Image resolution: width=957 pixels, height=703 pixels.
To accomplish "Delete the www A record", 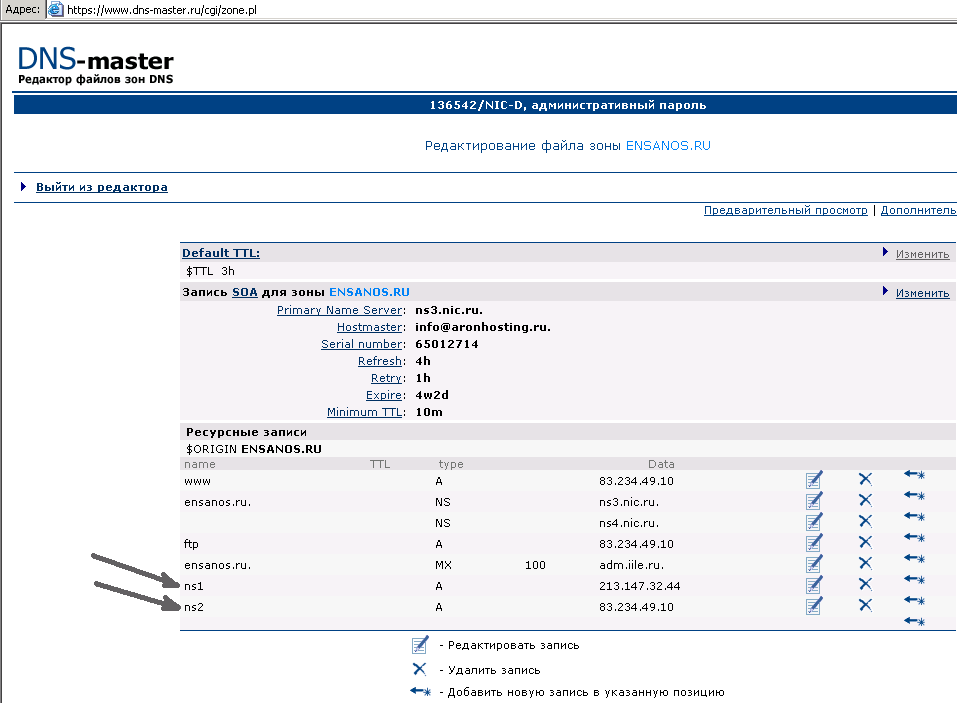I will pyautogui.click(x=865, y=479).
